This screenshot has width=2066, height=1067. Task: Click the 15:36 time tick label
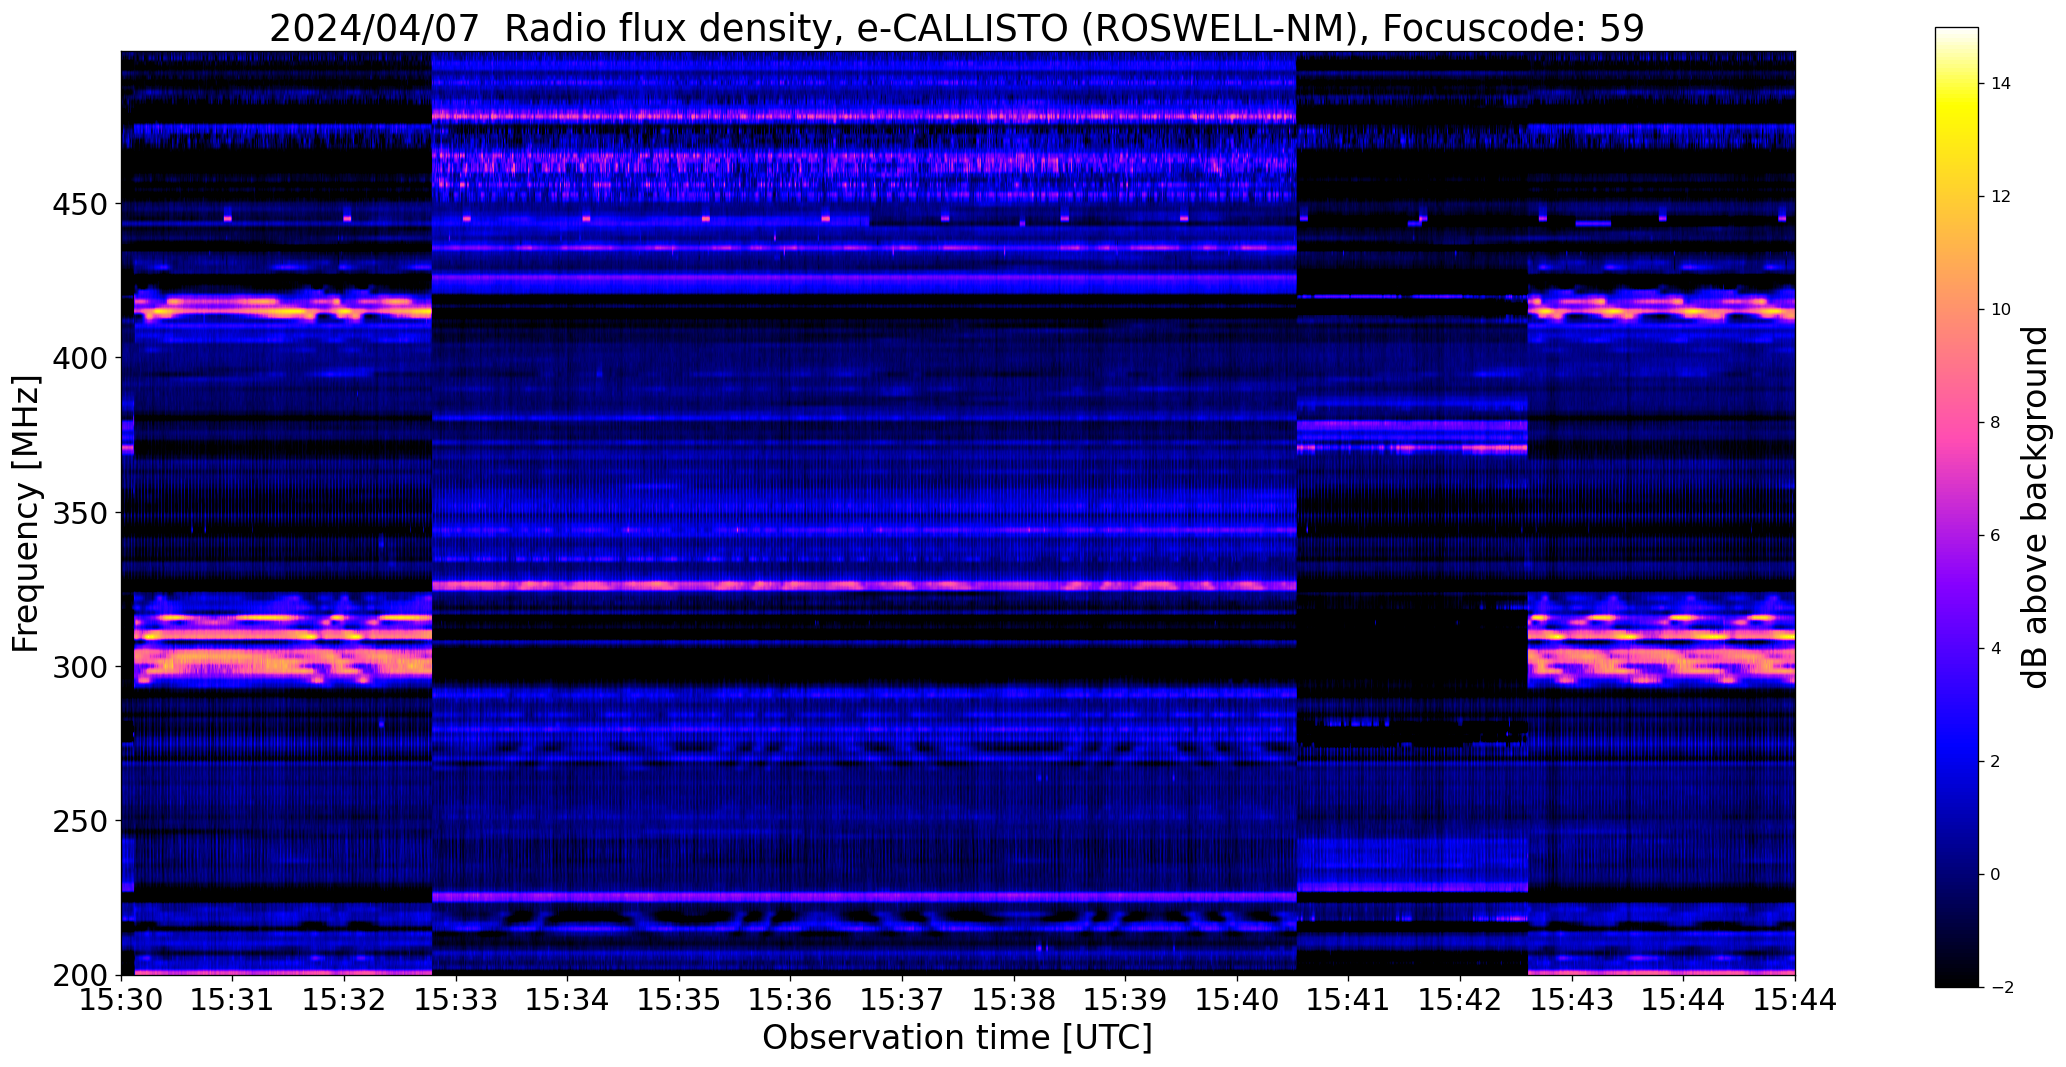click(791, 998)
